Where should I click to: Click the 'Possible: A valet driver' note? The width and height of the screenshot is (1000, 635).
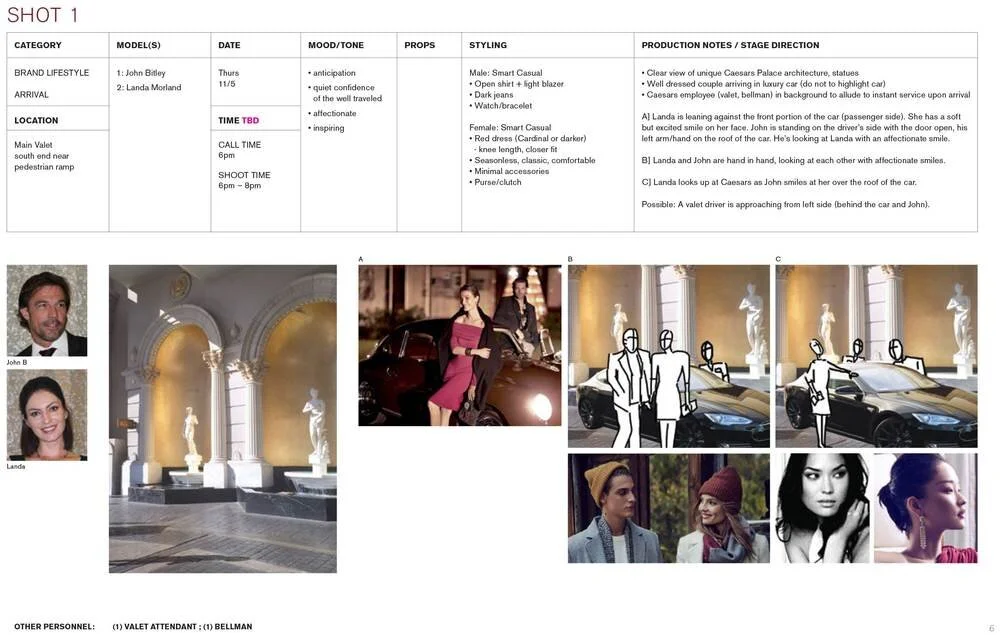point(785,204)
